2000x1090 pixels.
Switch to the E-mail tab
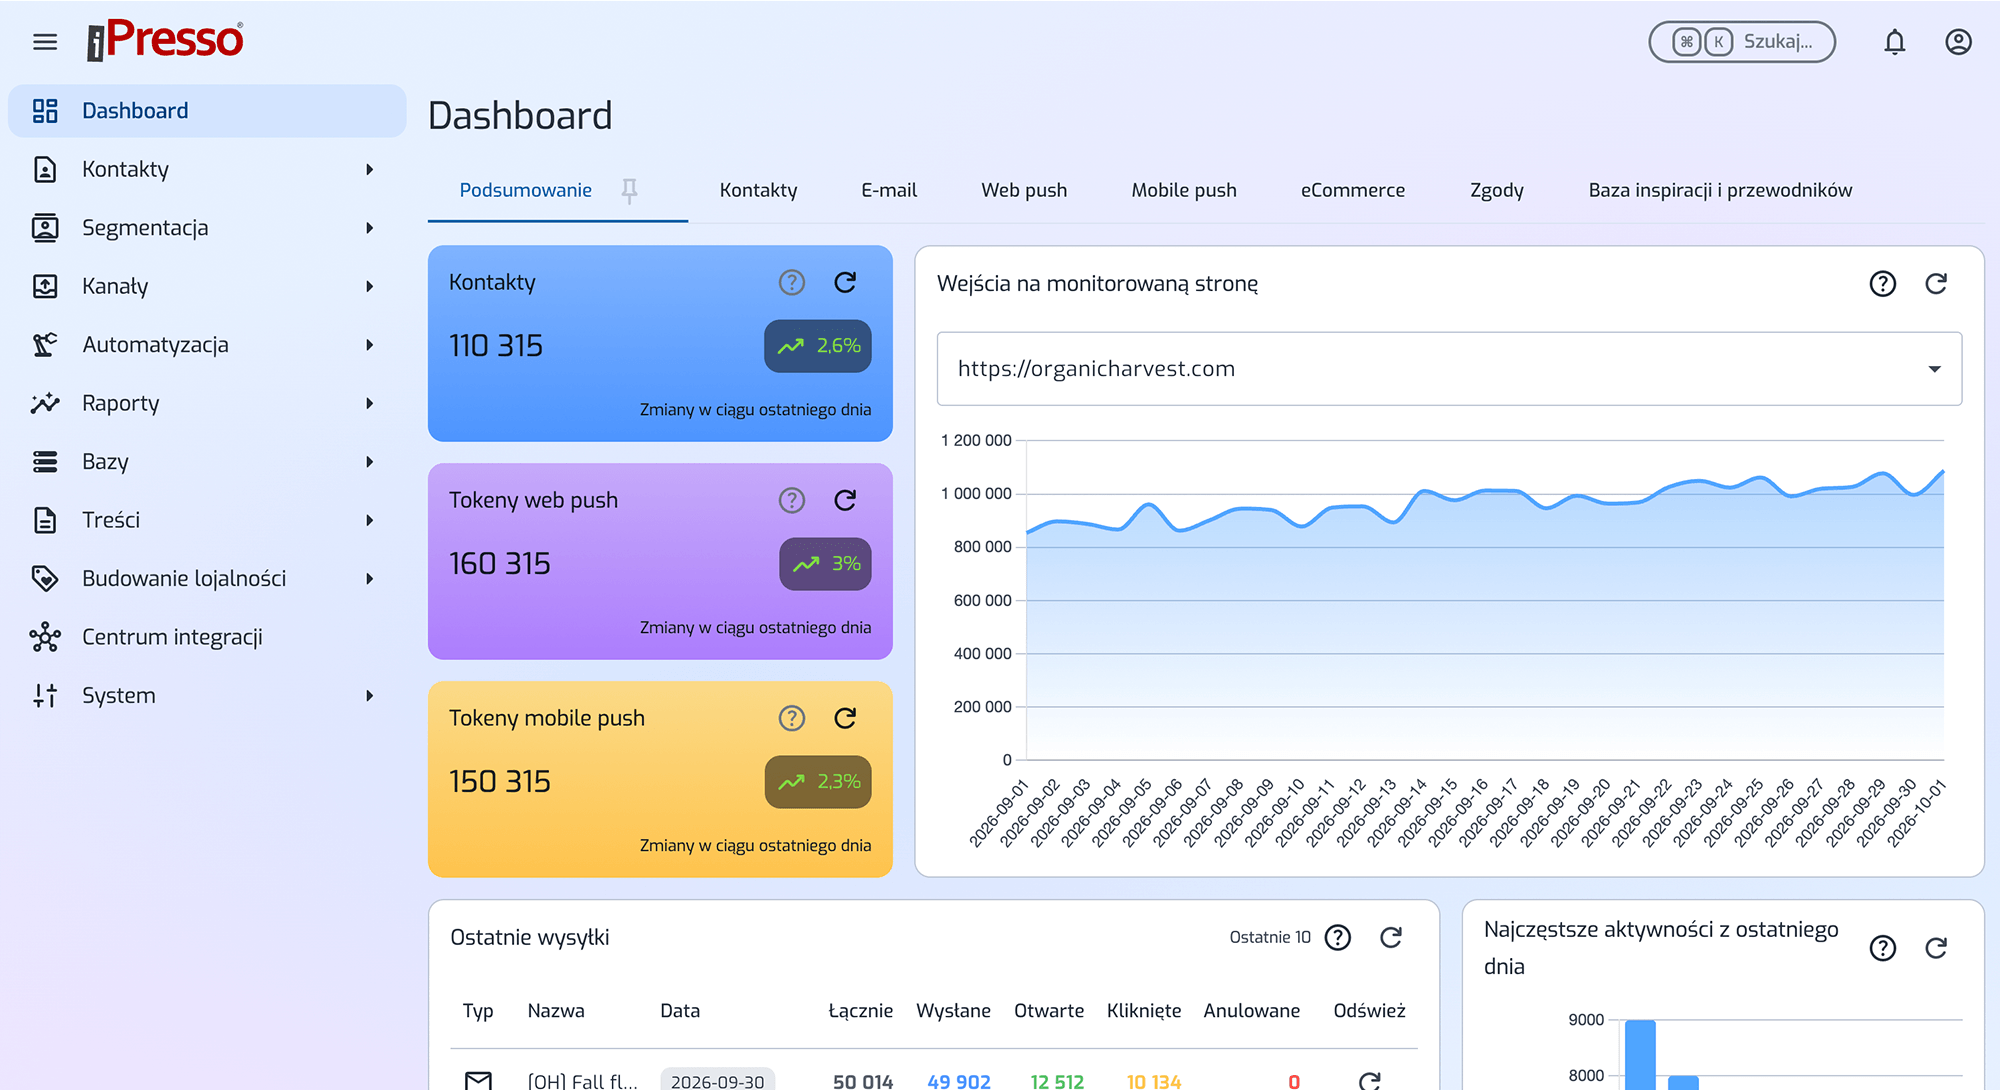(x=889, y=190)
